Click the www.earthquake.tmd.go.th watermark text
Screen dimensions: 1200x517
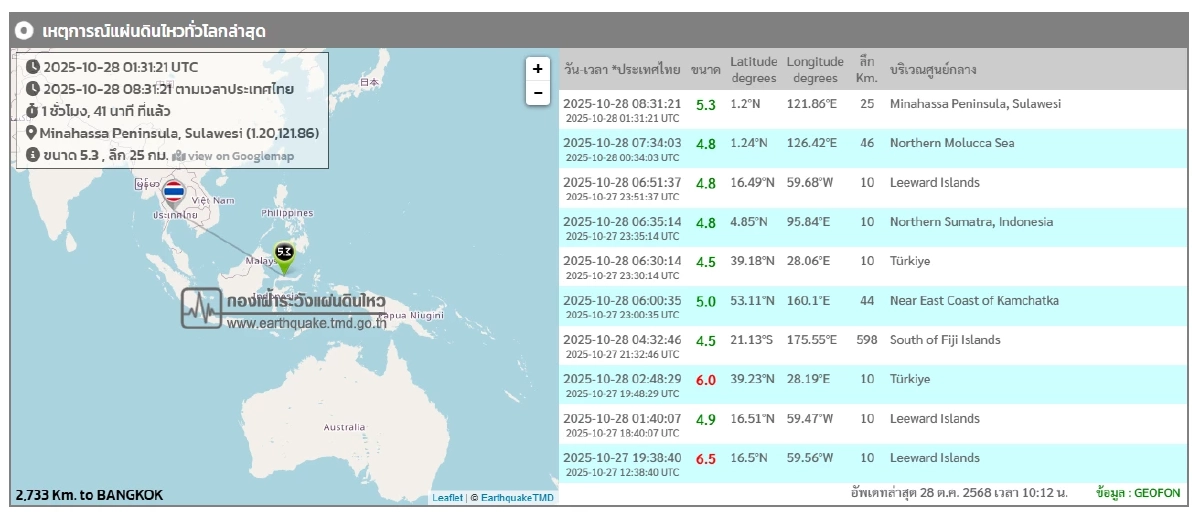(307, 323)
